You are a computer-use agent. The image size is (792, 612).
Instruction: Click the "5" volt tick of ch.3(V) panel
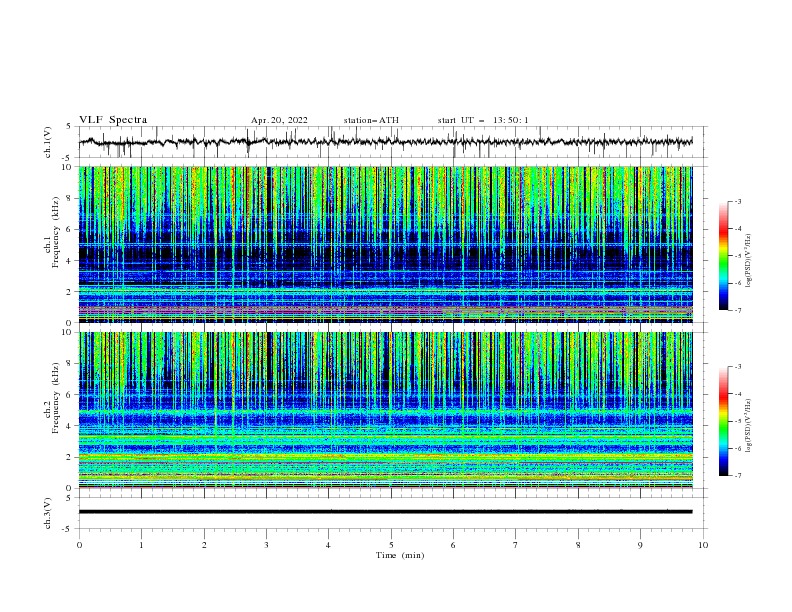point(69,498)
